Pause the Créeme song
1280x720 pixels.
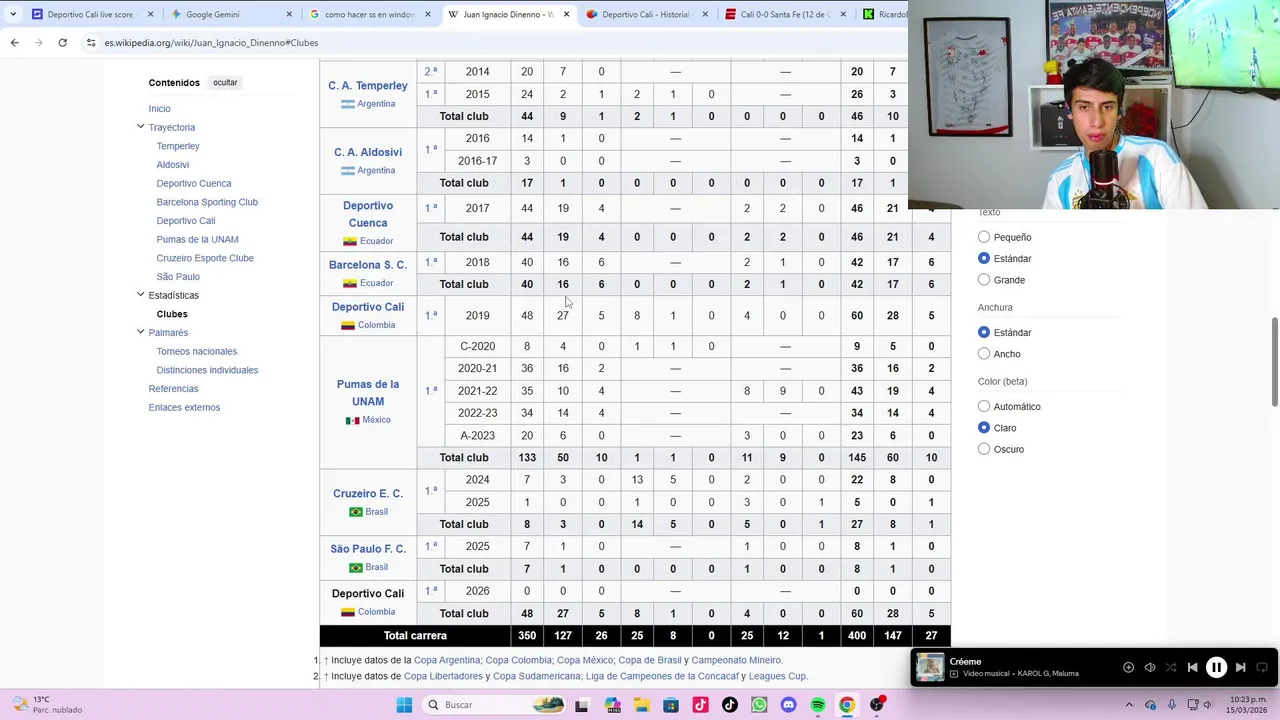pyautogui.click(x=1216, y=667)
